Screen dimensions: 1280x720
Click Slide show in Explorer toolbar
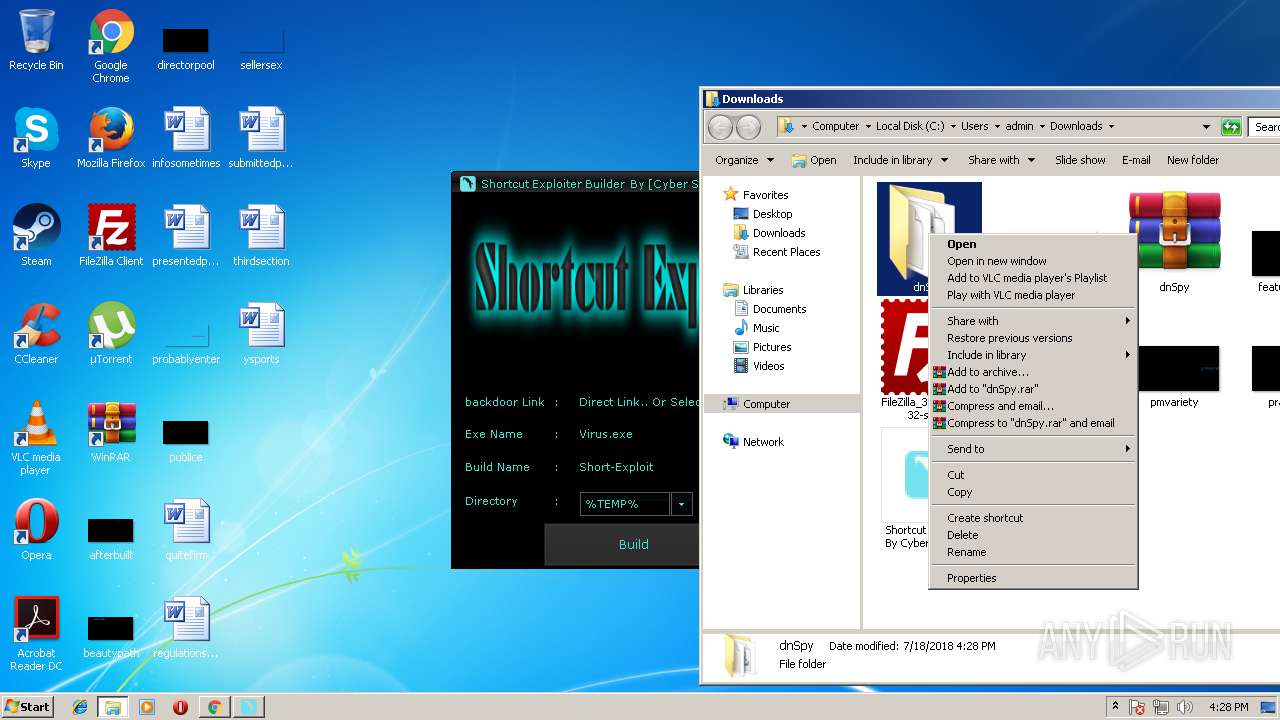click(1080, 160)
